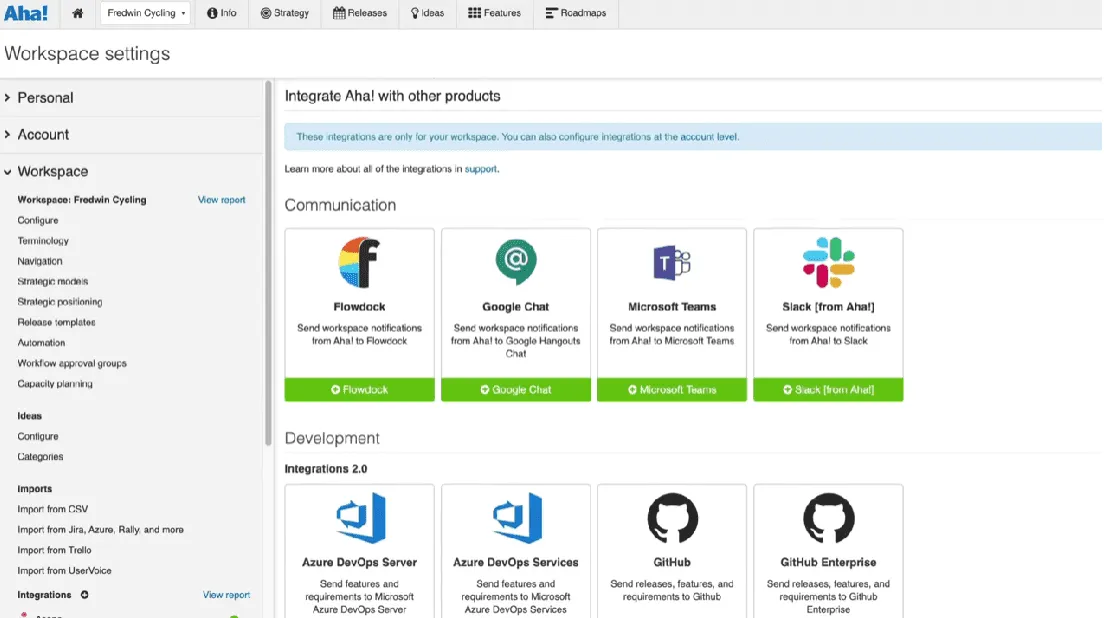This screenshot has height=618, width=1104.
Task: Open Strategic positioning settings
Action: pos(60,302)
